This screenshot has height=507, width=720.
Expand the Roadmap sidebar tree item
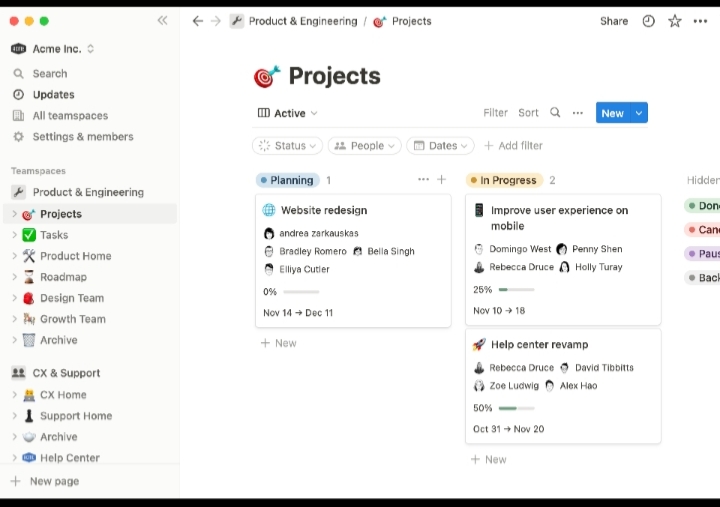click(x=14, y=277)
